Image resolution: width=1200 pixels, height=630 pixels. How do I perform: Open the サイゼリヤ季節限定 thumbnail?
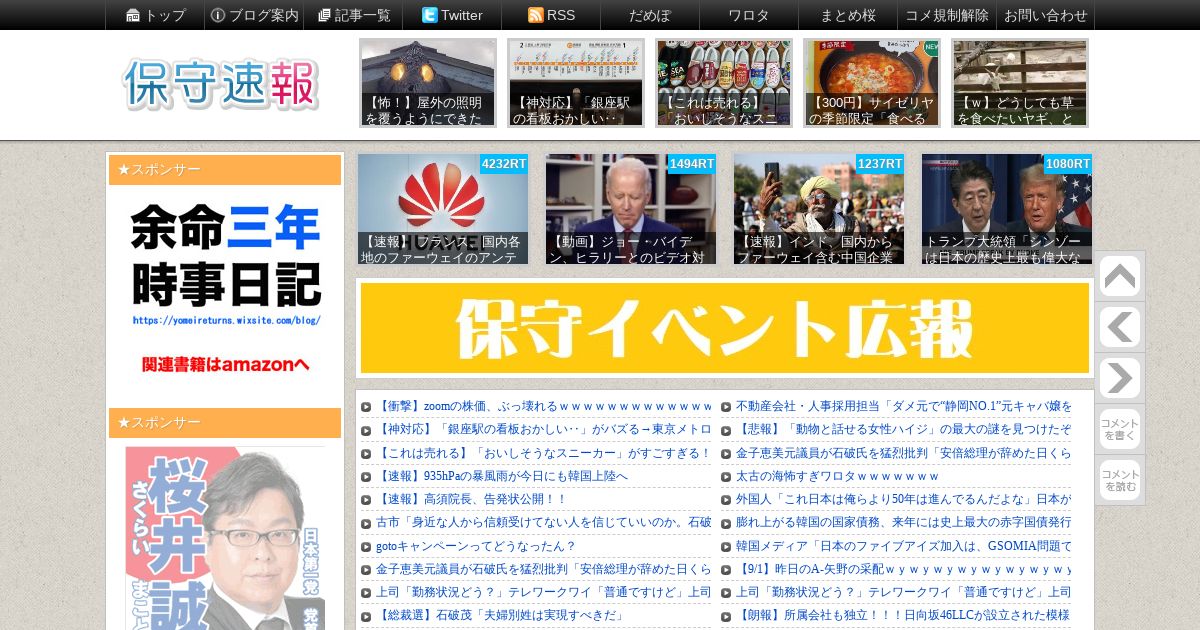(872, 83)
